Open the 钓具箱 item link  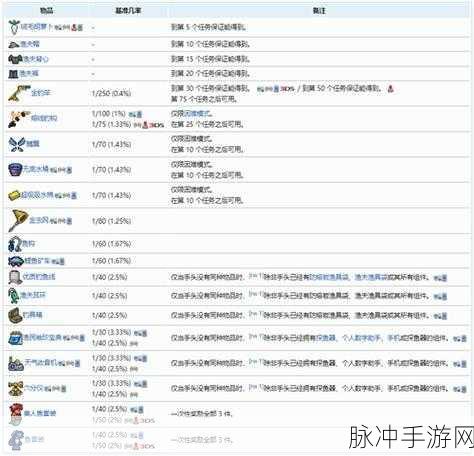click(32, 315)
